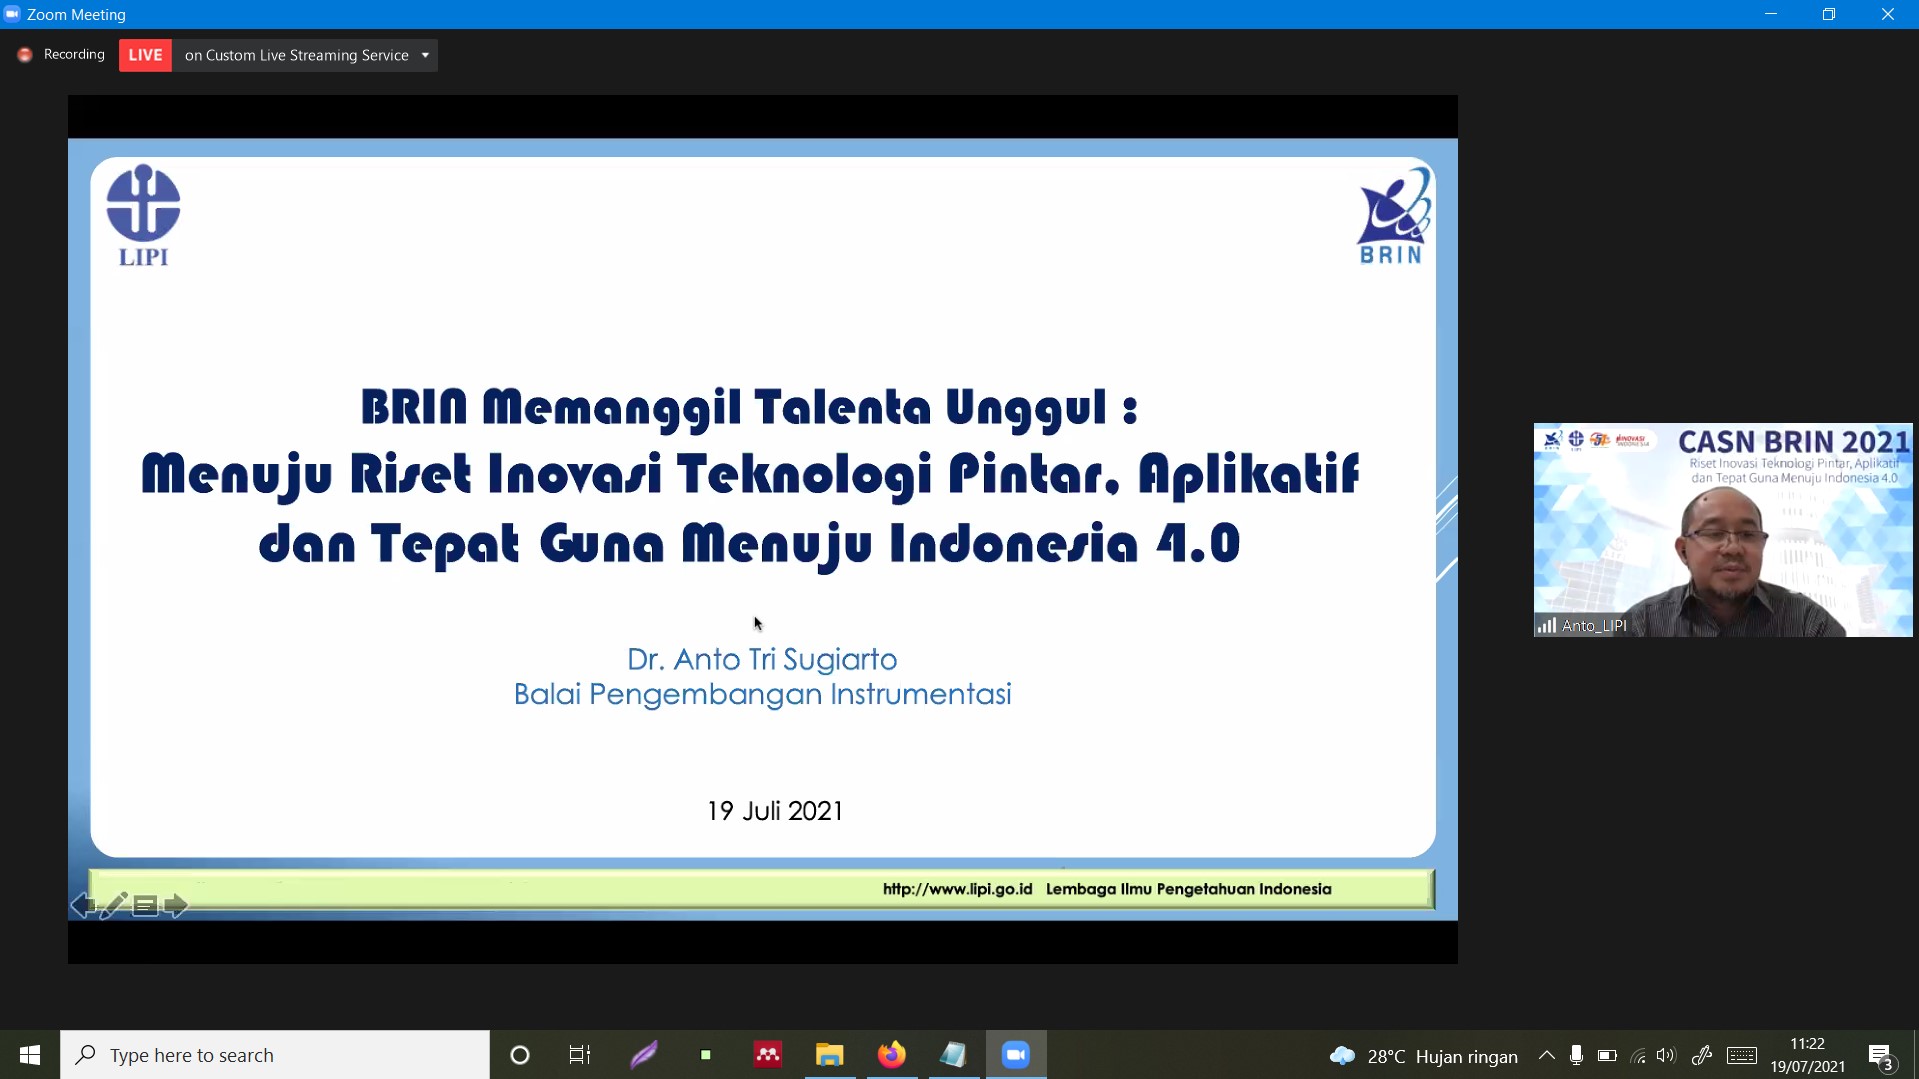Open File Explorer from the taskbar
1919x1079 pixels.
coord(829,1055)
